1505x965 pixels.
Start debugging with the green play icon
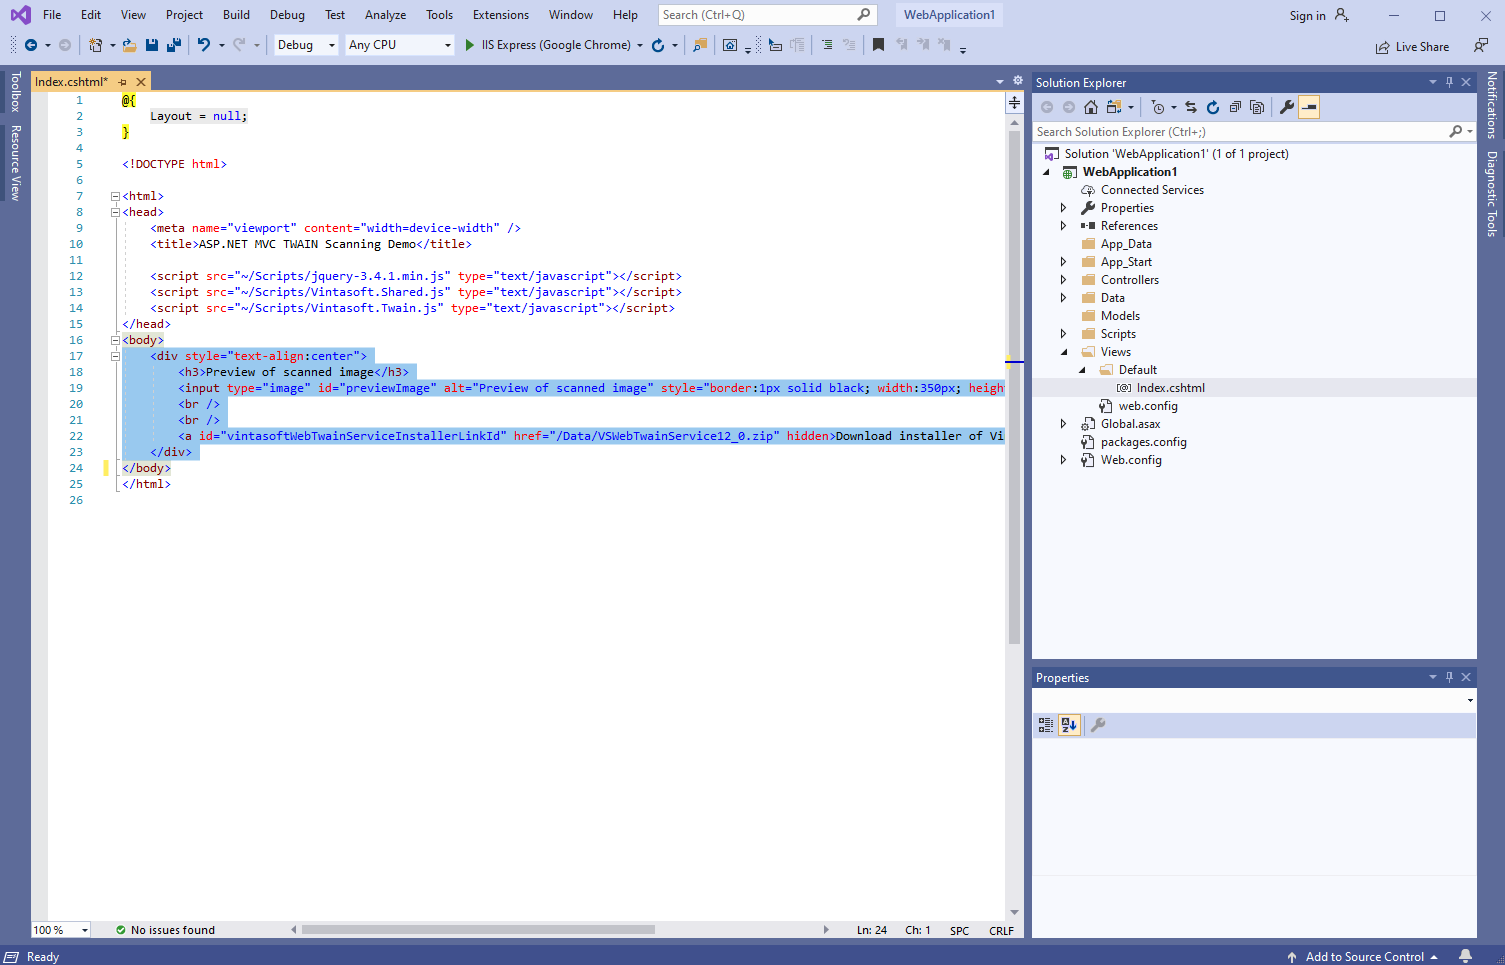pos(469,45)
